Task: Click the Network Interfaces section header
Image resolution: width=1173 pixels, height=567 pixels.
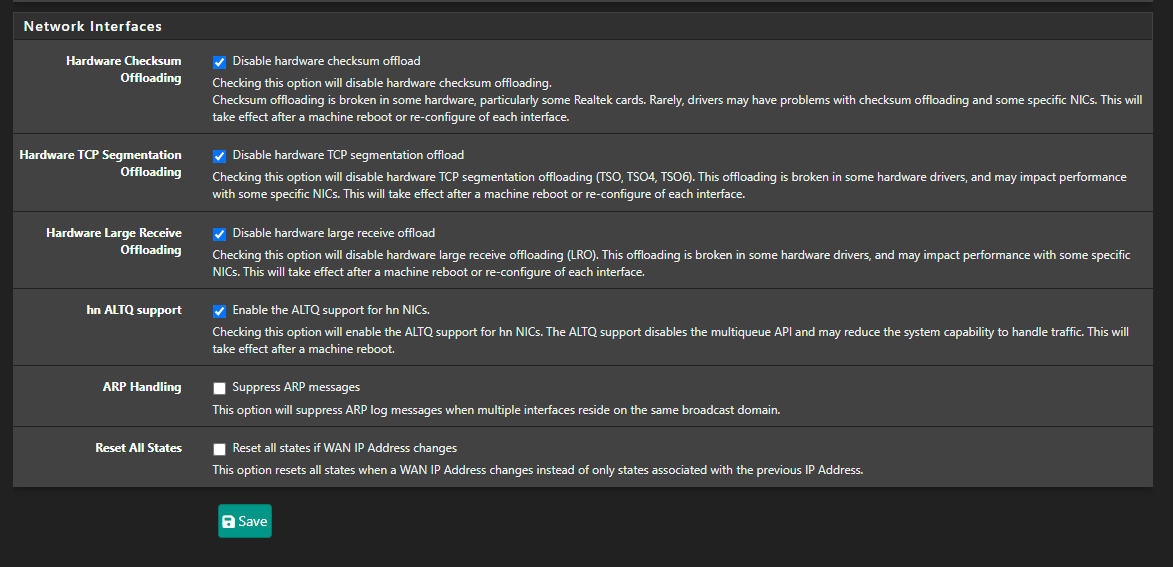Action: (x=93, y=26)
